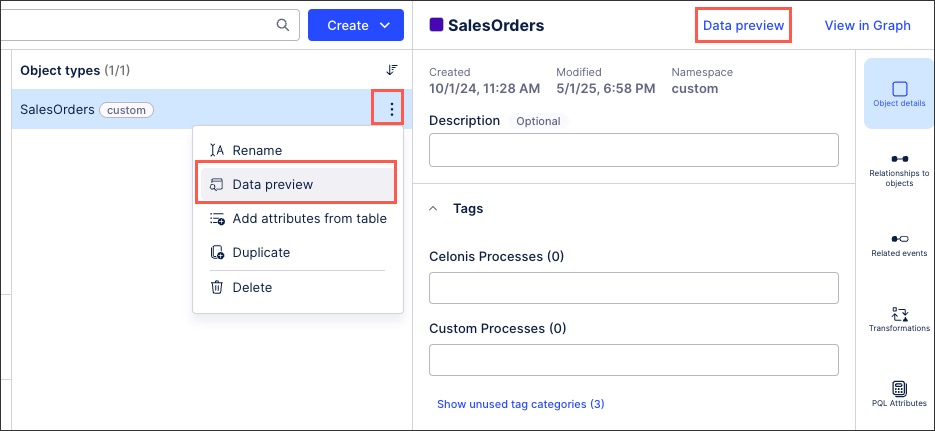Viewport: 935px width, 431px height.
Task: Click the Rename text-cursor icon
Action: (x=217, y=150)
